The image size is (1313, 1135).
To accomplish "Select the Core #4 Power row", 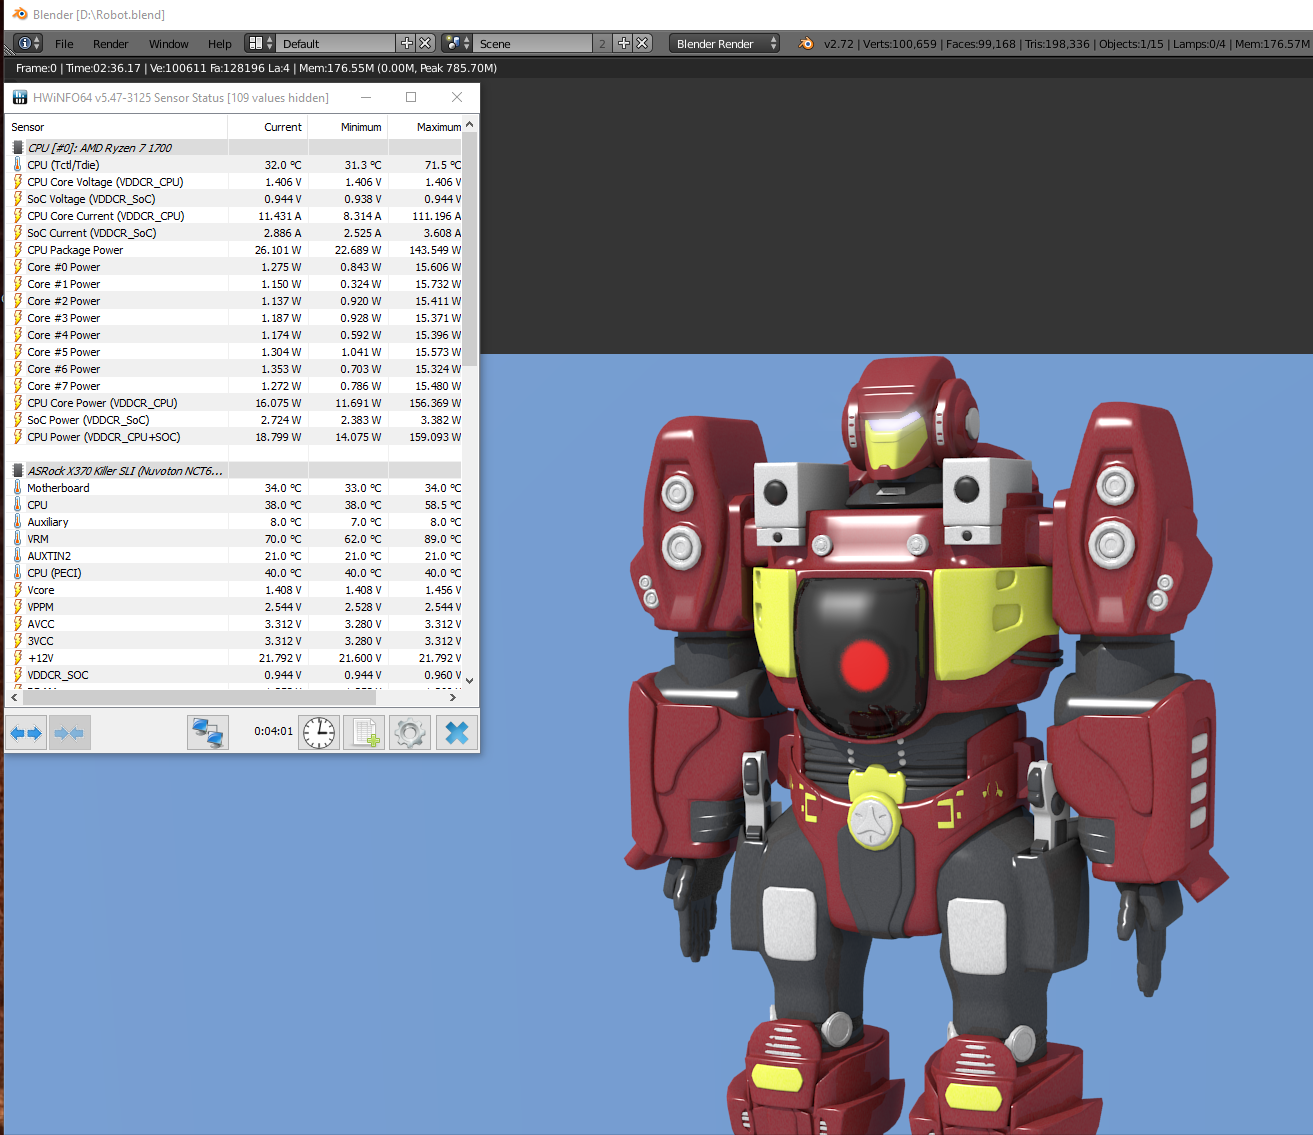I will coord(235,335).
